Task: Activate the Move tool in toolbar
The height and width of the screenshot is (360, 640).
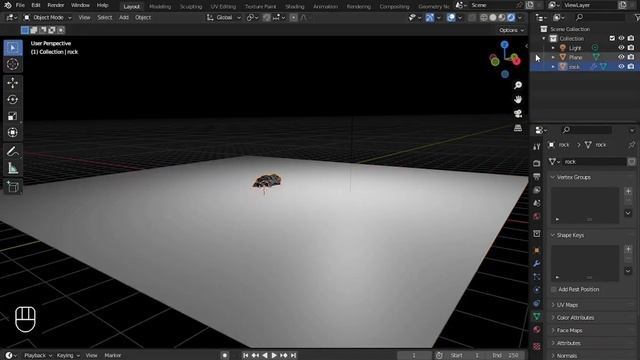Action: click(13, 83)
